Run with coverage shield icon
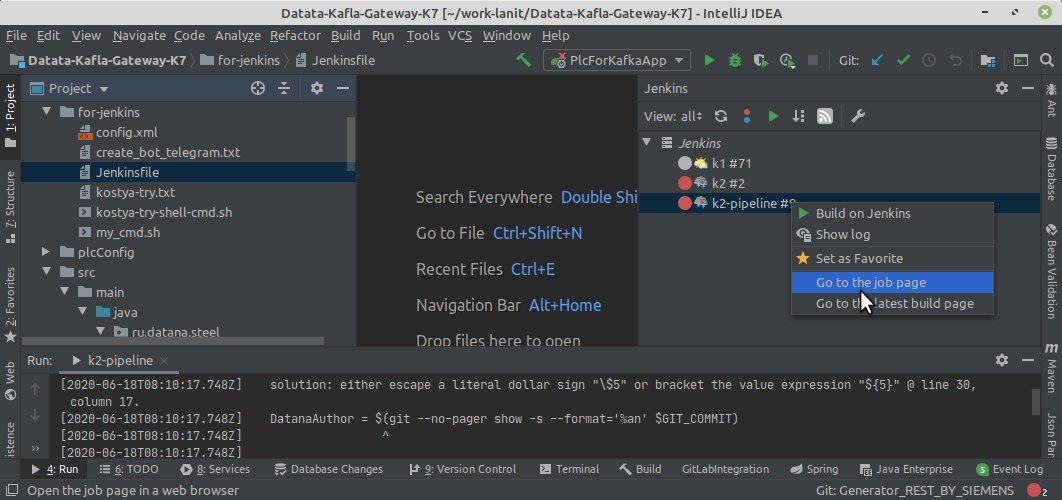 761,60
